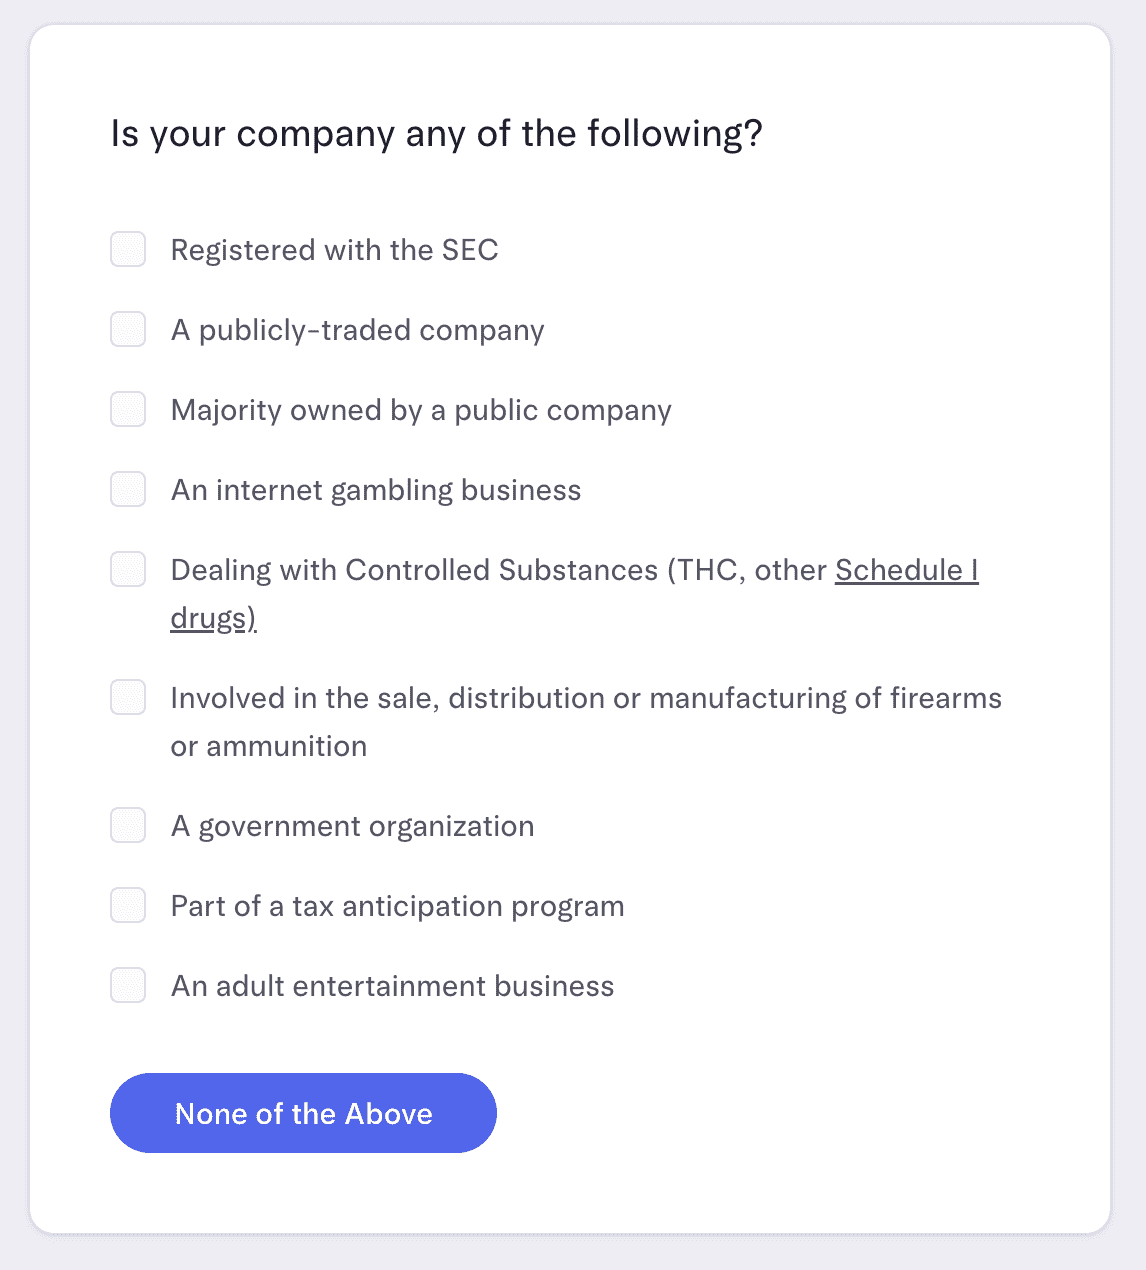The image size is (1146, 1270).
Task: Click the 'A government organization' label text
Action: (x=352, y=826)
